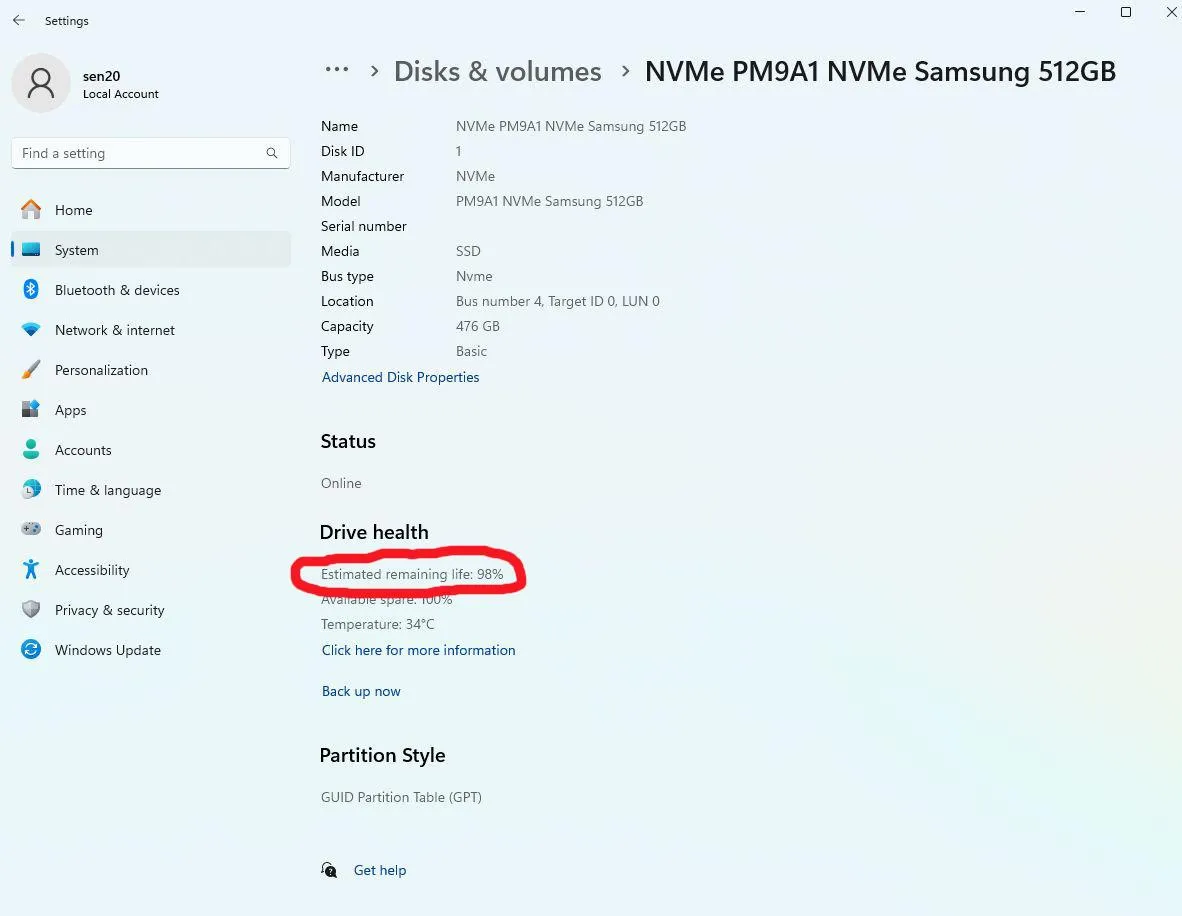This screenshot has height=916, width=1182.
Task: Open the Get help link
Action: pos(380,870)
